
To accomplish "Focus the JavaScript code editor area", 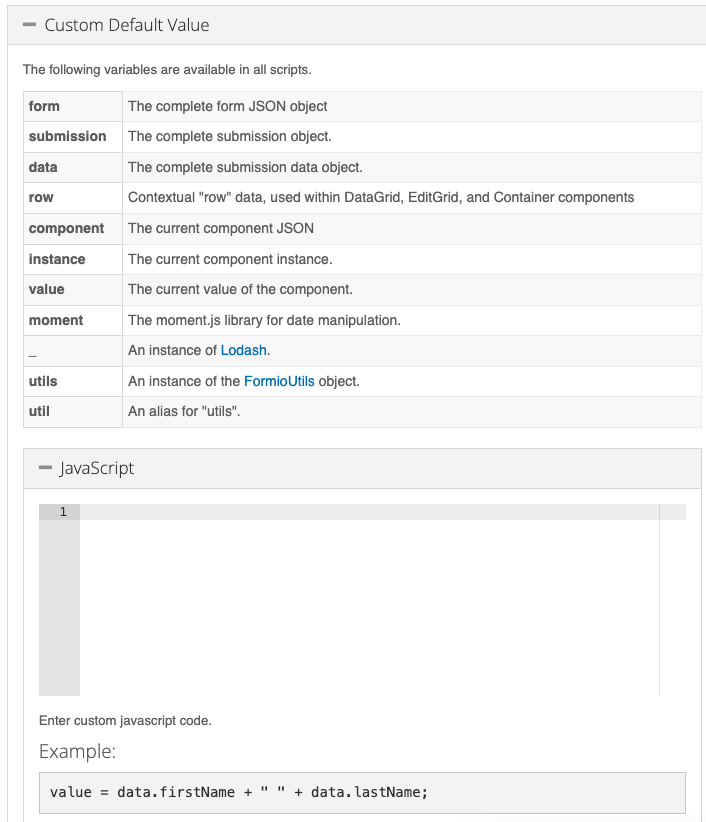I will (x=369, y=600).
